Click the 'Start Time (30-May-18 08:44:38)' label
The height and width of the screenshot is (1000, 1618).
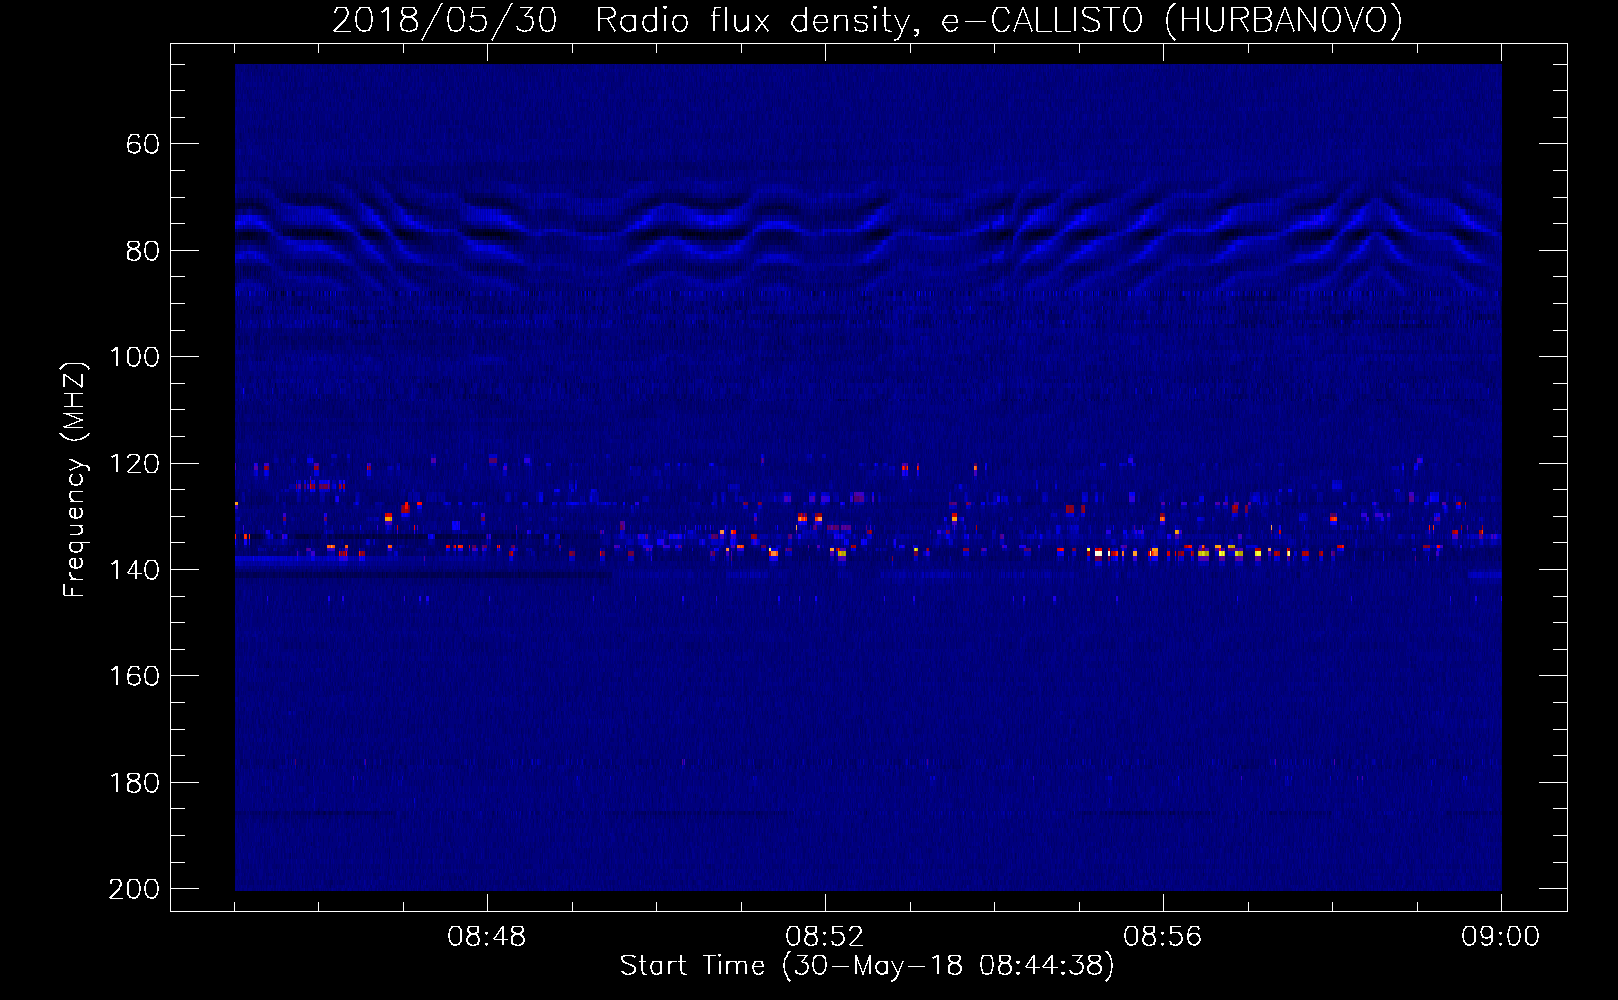click(x=867, y=966)
